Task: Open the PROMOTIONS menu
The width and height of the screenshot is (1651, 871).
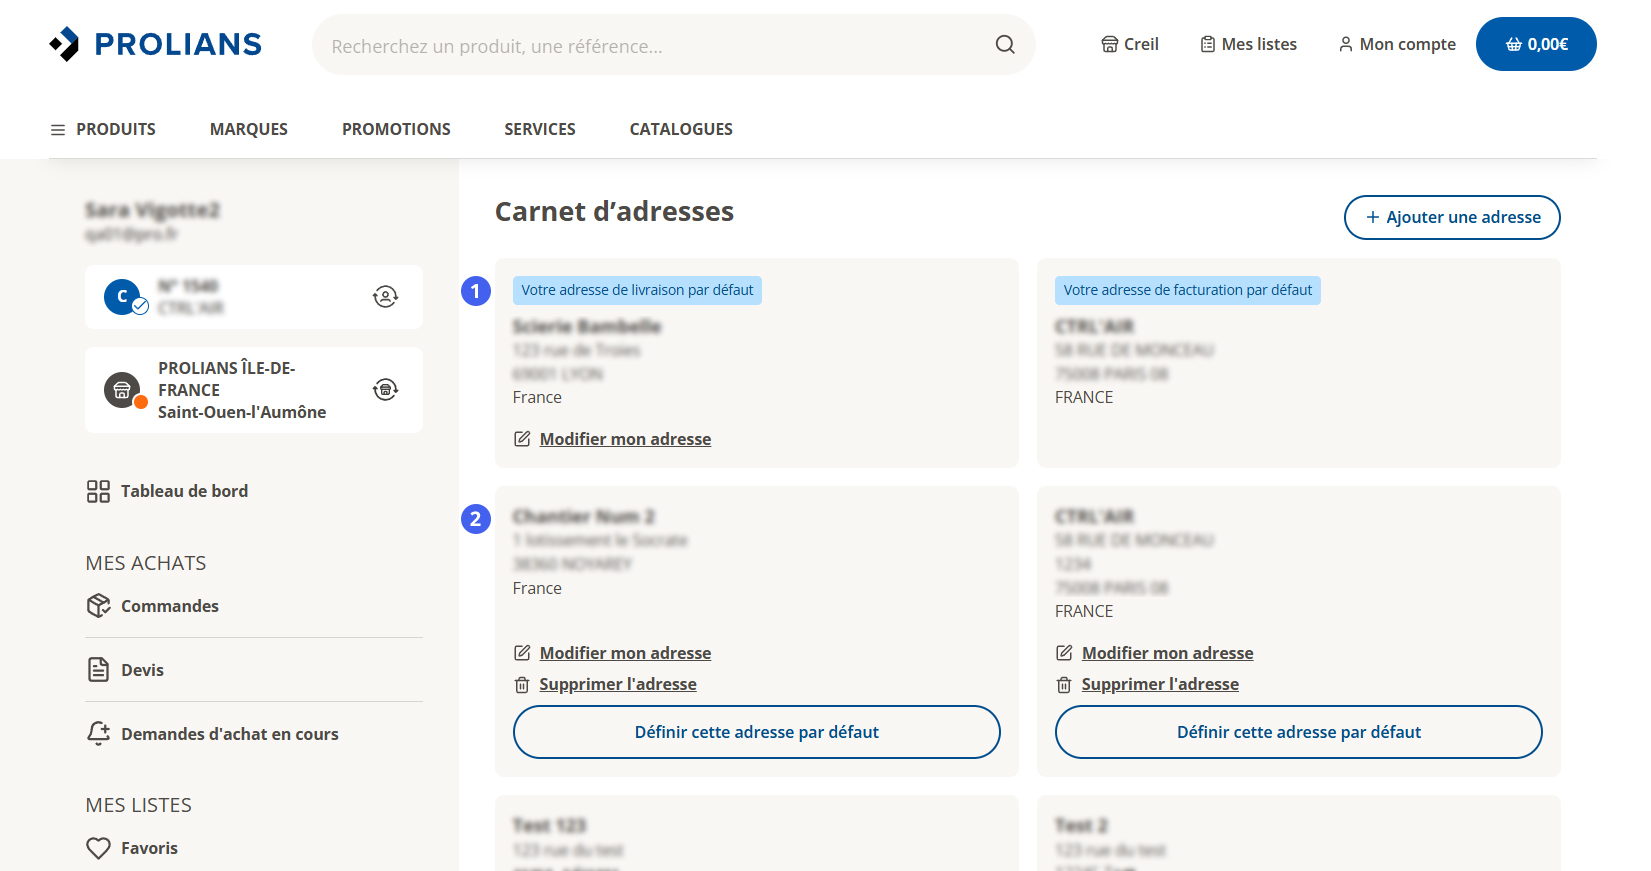Action: pos(396,129)
